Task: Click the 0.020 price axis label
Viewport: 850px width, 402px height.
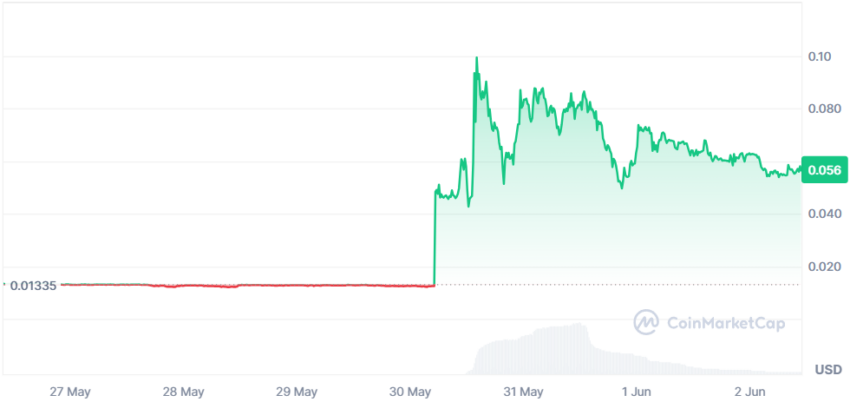Action: tap(823, 267)
